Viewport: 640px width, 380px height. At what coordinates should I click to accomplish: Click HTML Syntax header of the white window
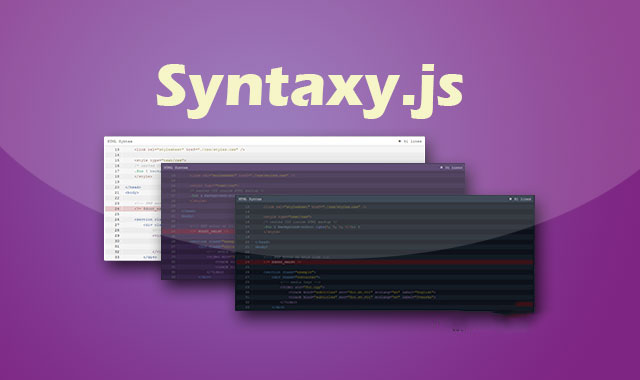point(120,141)
